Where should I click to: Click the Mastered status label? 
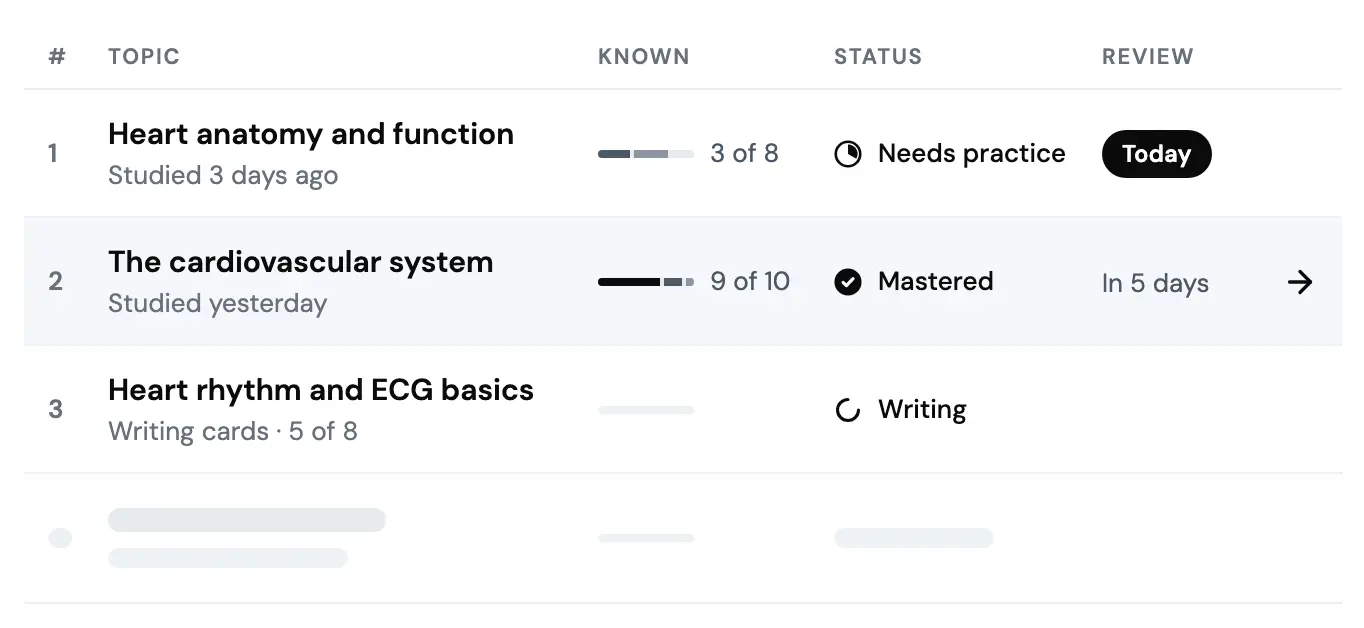[x=936, y=282]
